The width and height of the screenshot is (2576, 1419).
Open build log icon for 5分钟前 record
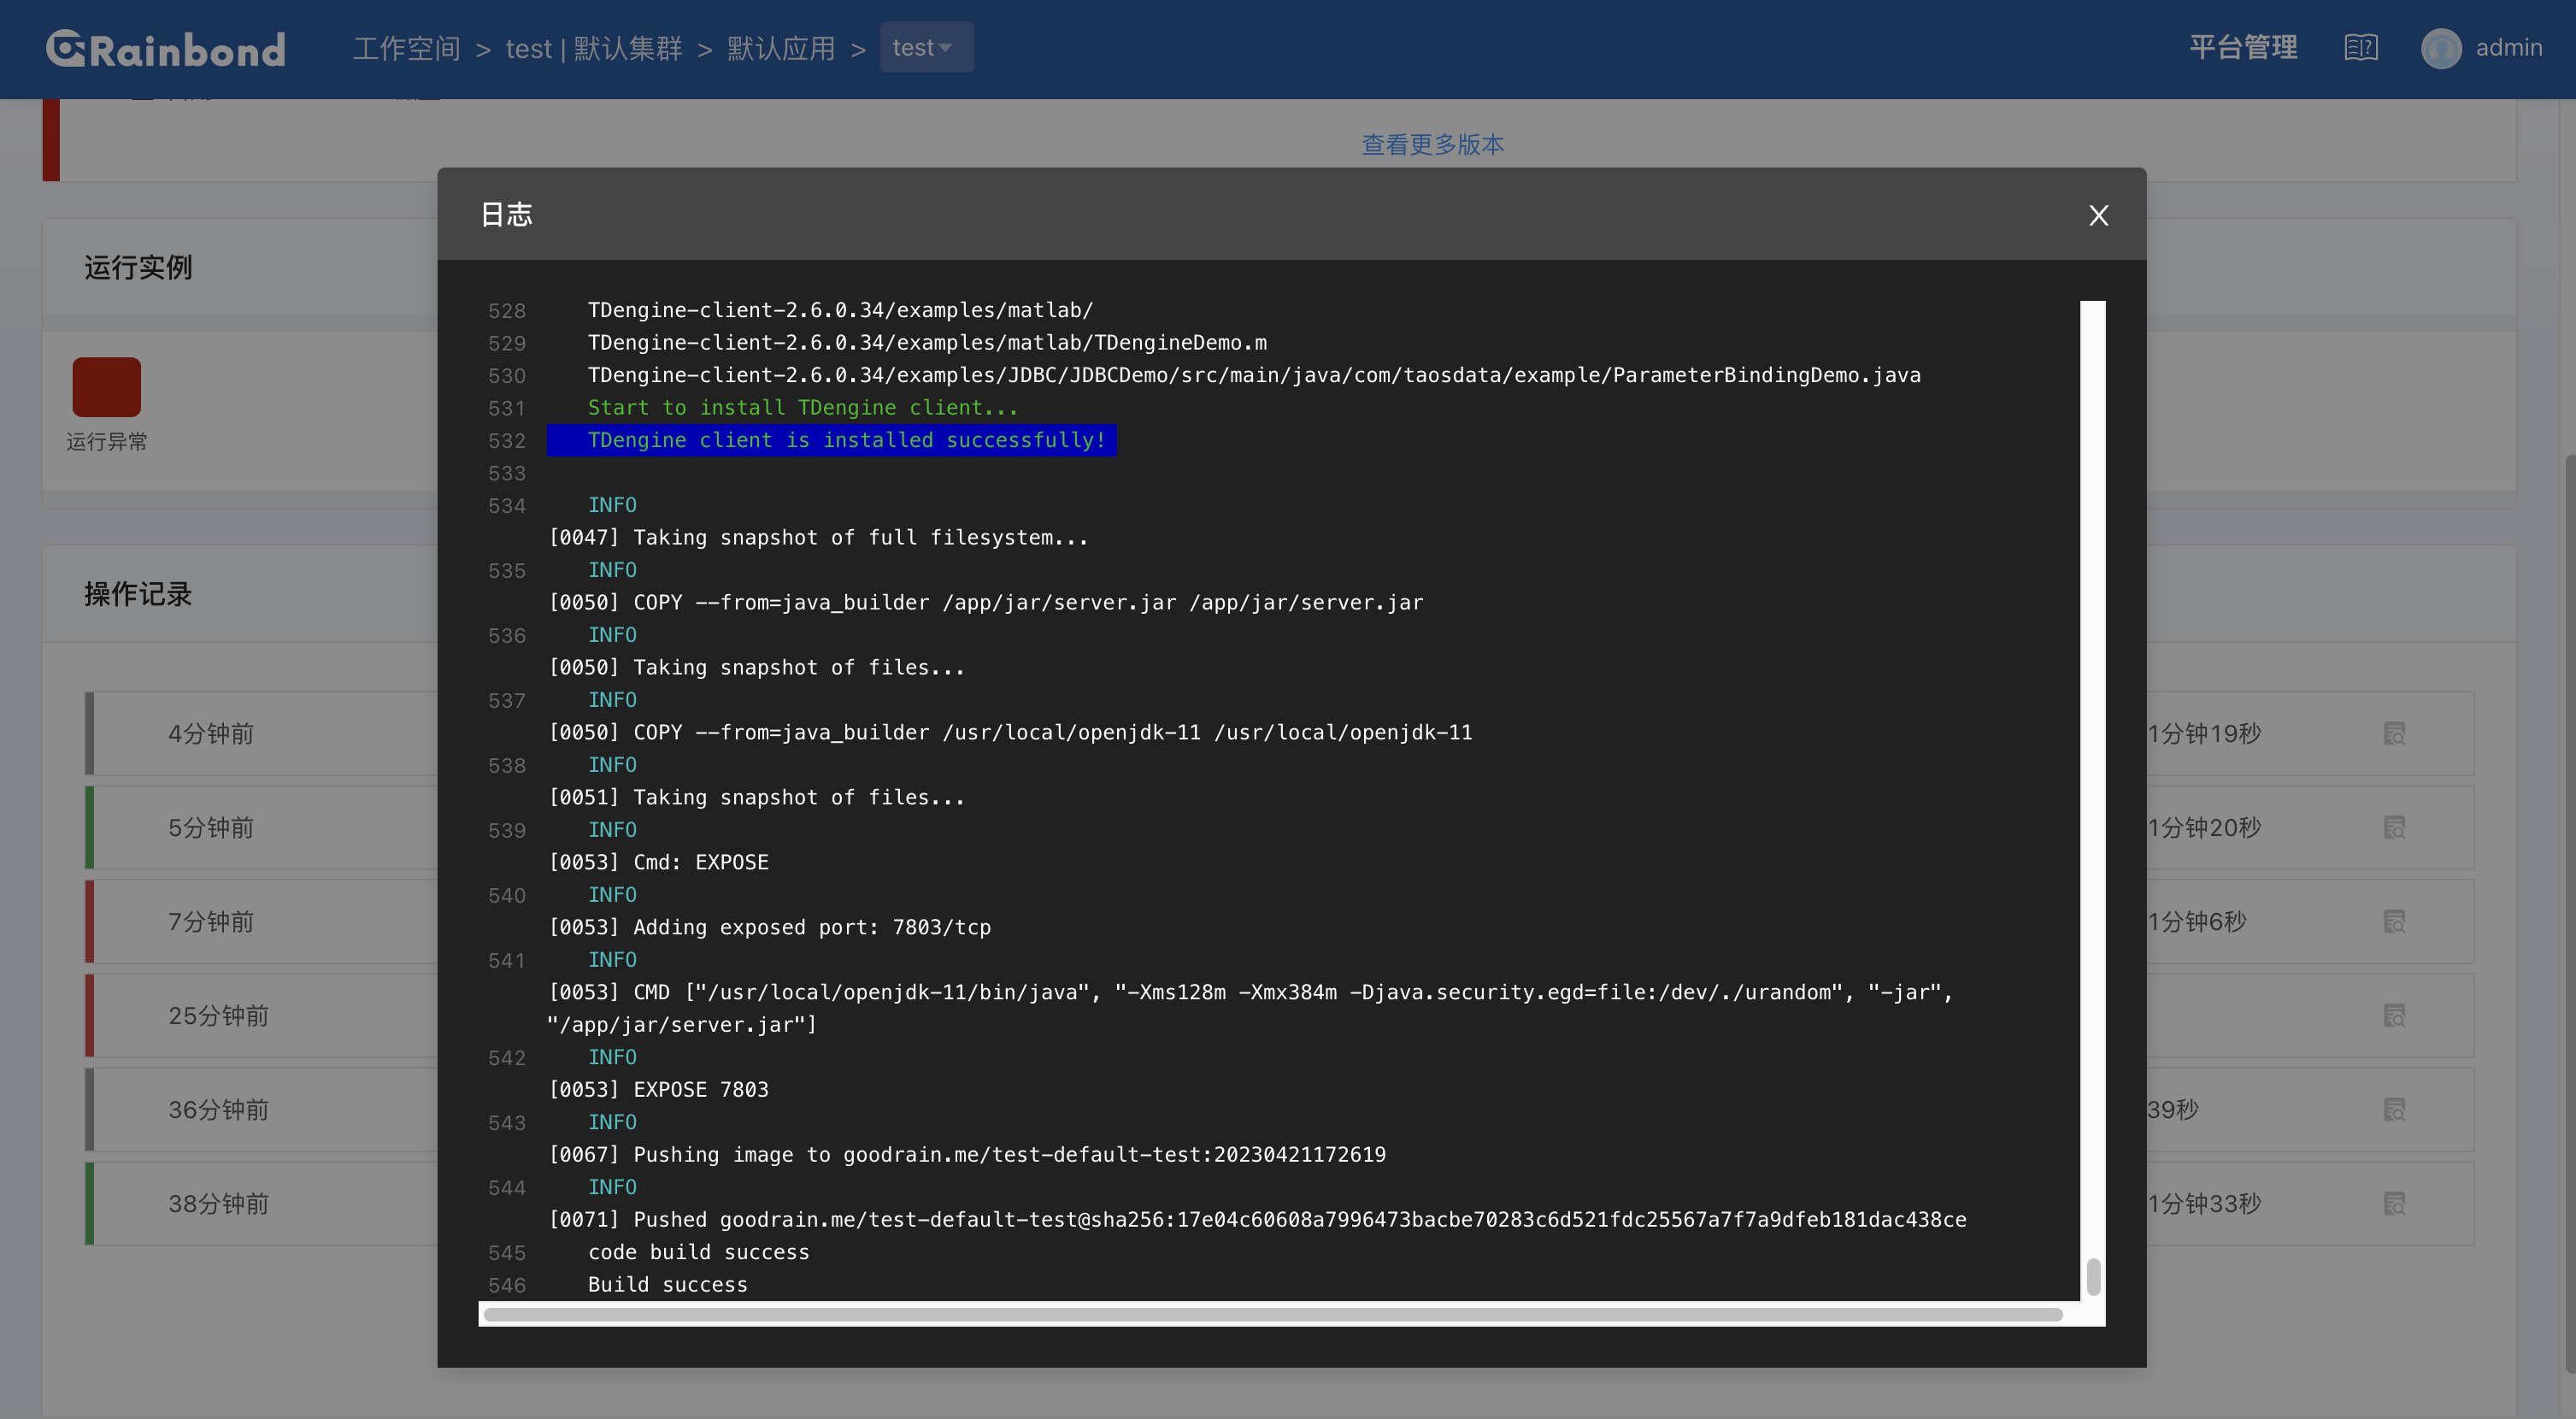2396,827
